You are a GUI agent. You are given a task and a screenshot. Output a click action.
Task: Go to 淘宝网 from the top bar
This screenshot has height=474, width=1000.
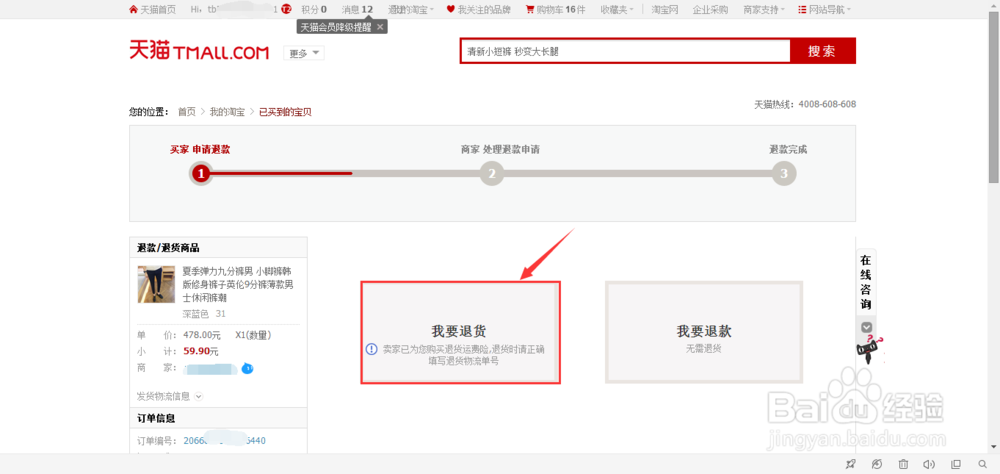(x=665, y=10)
